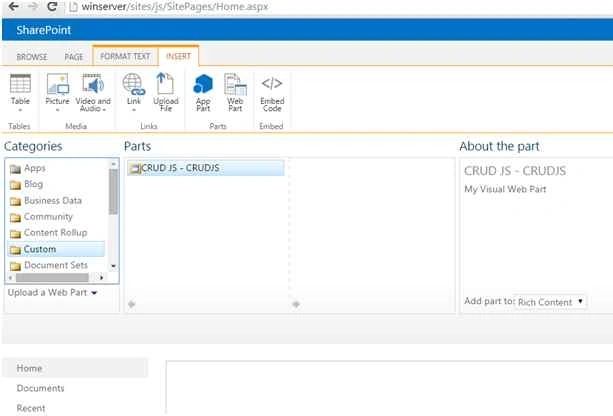This screenshot has width=613, height=416.
Task: Click categories list scroll-up arrow
Action: click(x=113, y=163)
